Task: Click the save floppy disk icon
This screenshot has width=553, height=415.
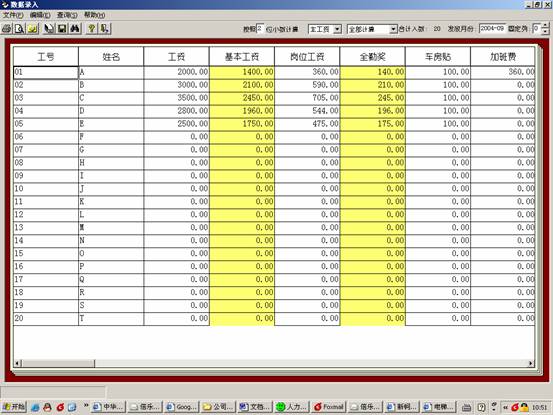Action: point(62,29)
